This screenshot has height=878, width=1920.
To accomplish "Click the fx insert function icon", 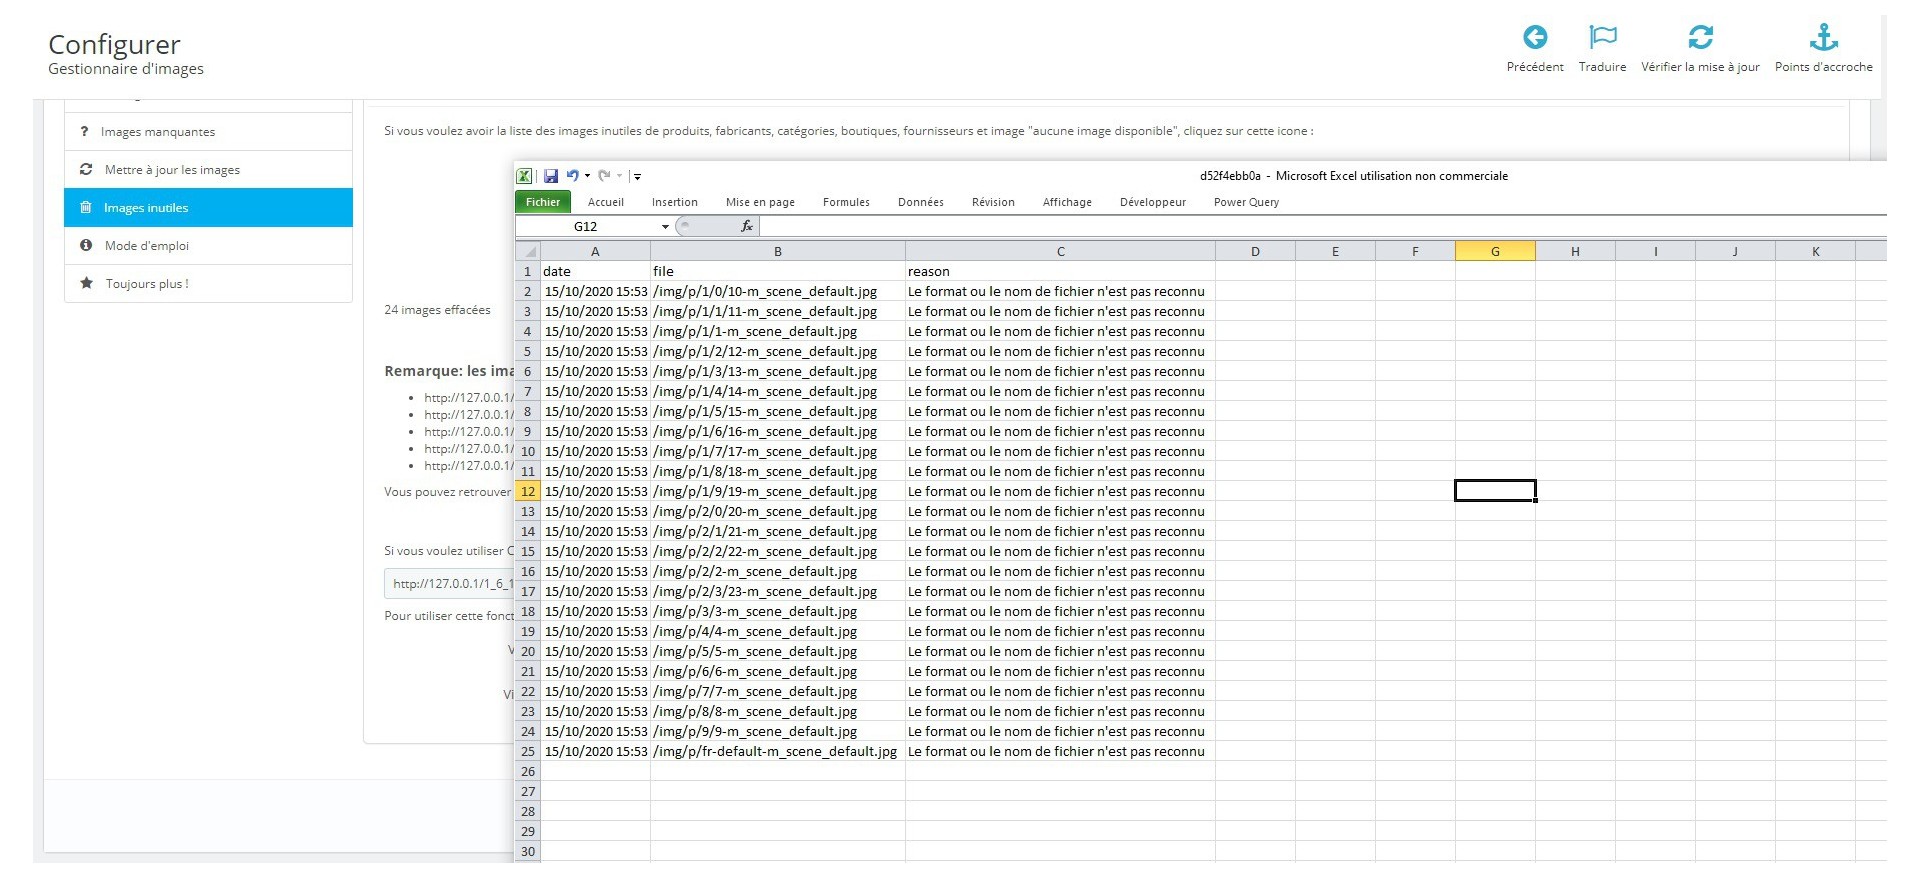I will (x=746, y=227).
